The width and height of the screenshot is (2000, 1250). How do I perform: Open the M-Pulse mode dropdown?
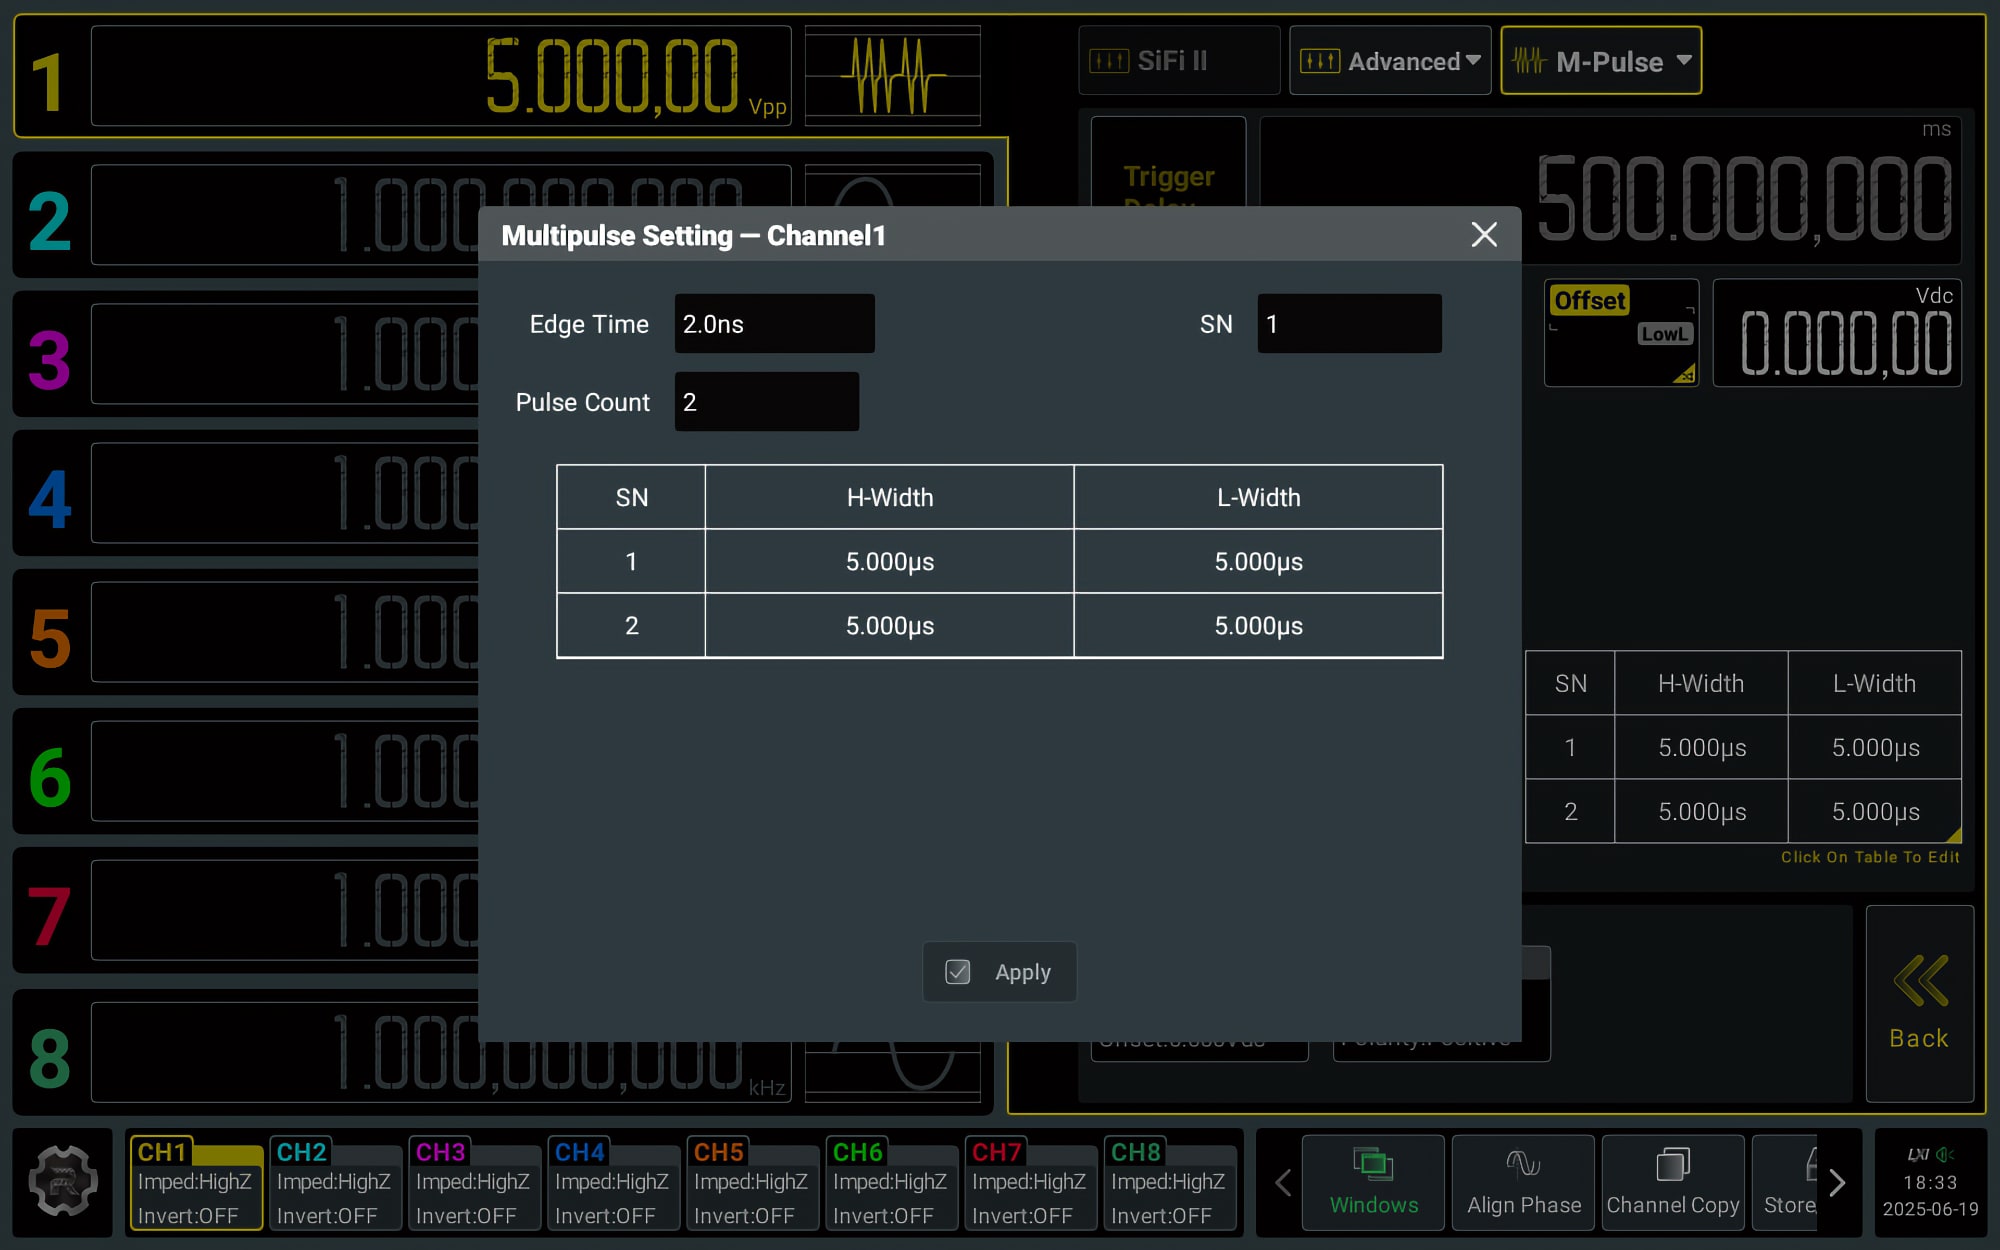1601,61
